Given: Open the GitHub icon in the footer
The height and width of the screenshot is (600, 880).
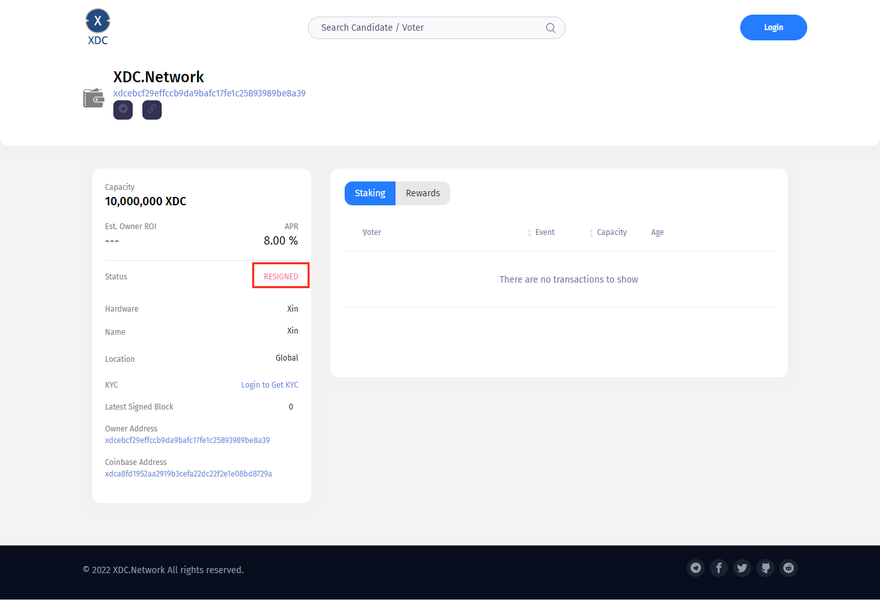Looking at the screenshot, I should coord(766,568).
